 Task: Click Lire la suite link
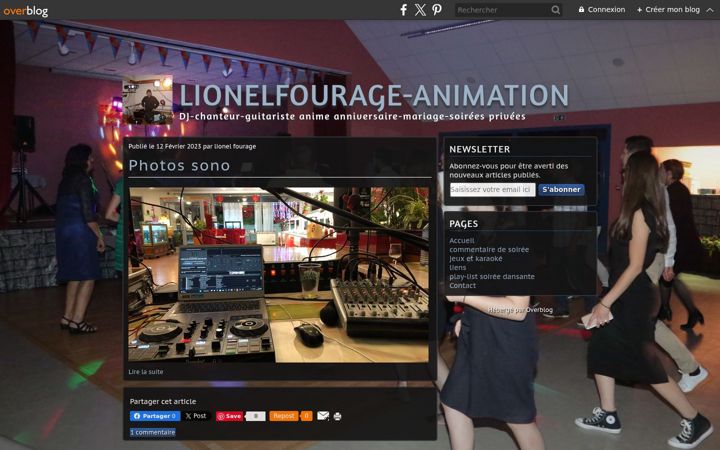pos(146,371)
